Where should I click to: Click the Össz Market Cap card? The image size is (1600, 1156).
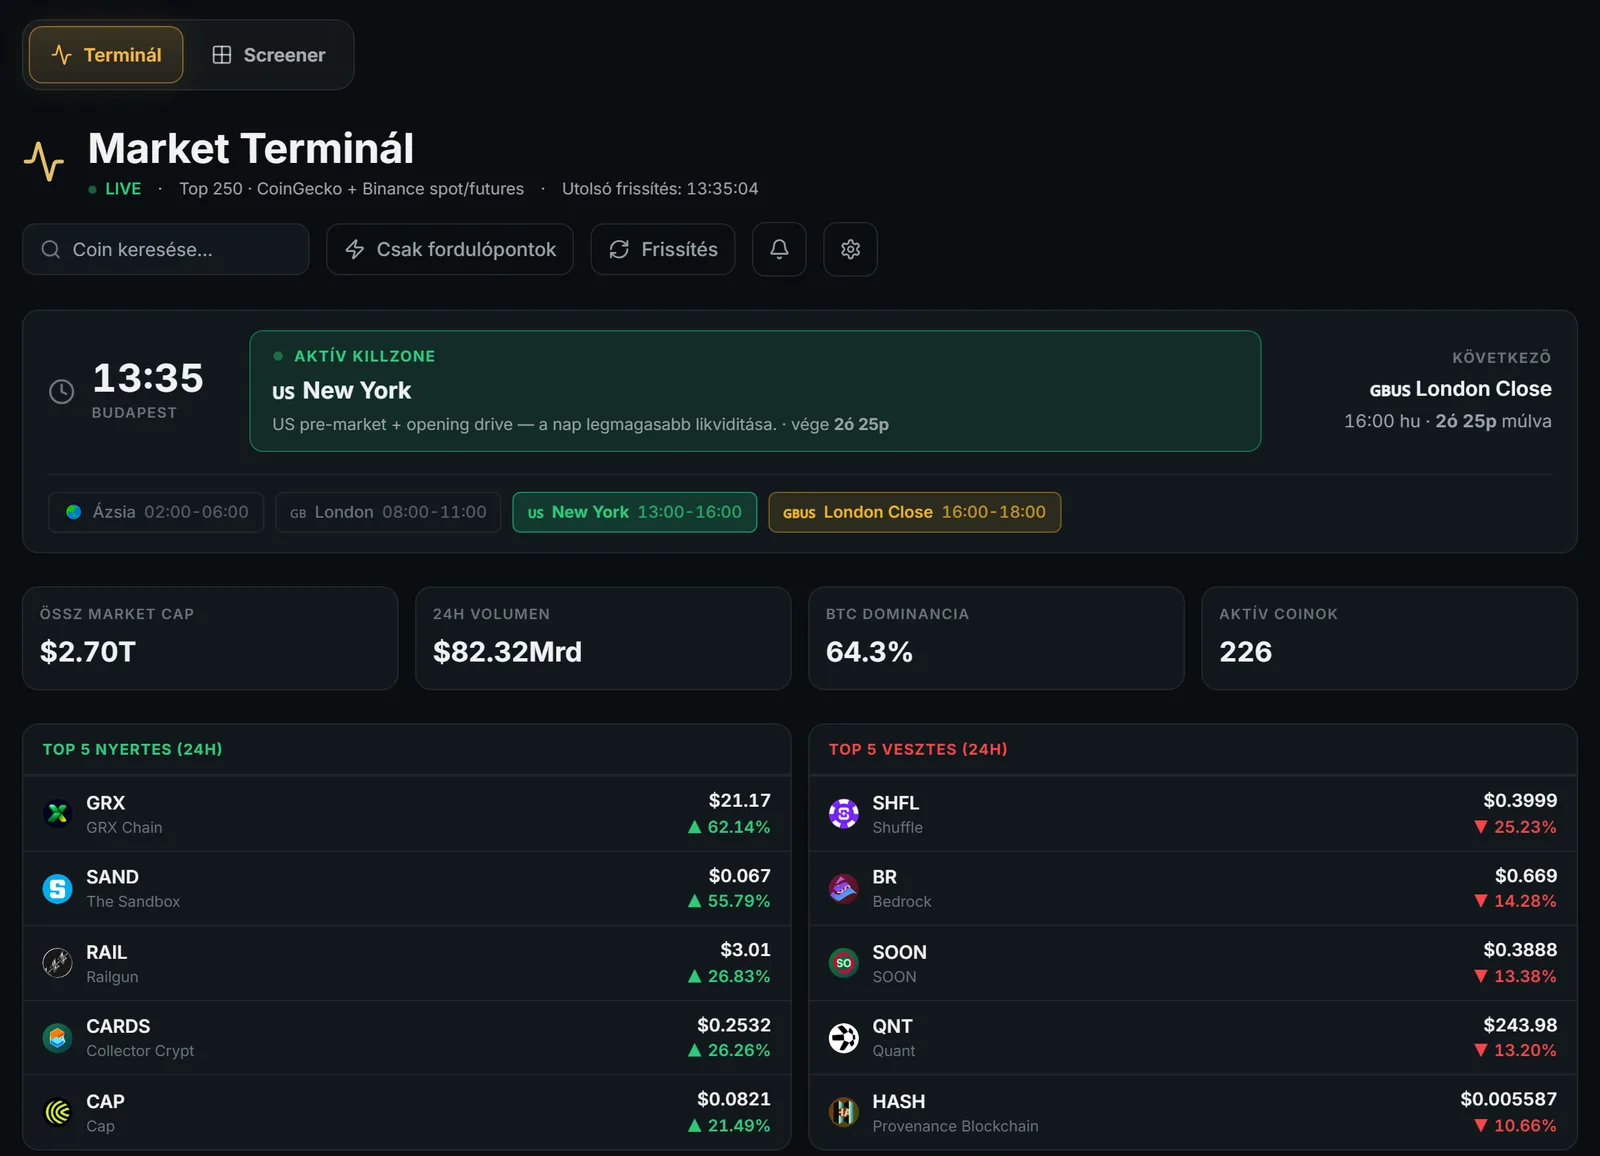pos(210,638)
